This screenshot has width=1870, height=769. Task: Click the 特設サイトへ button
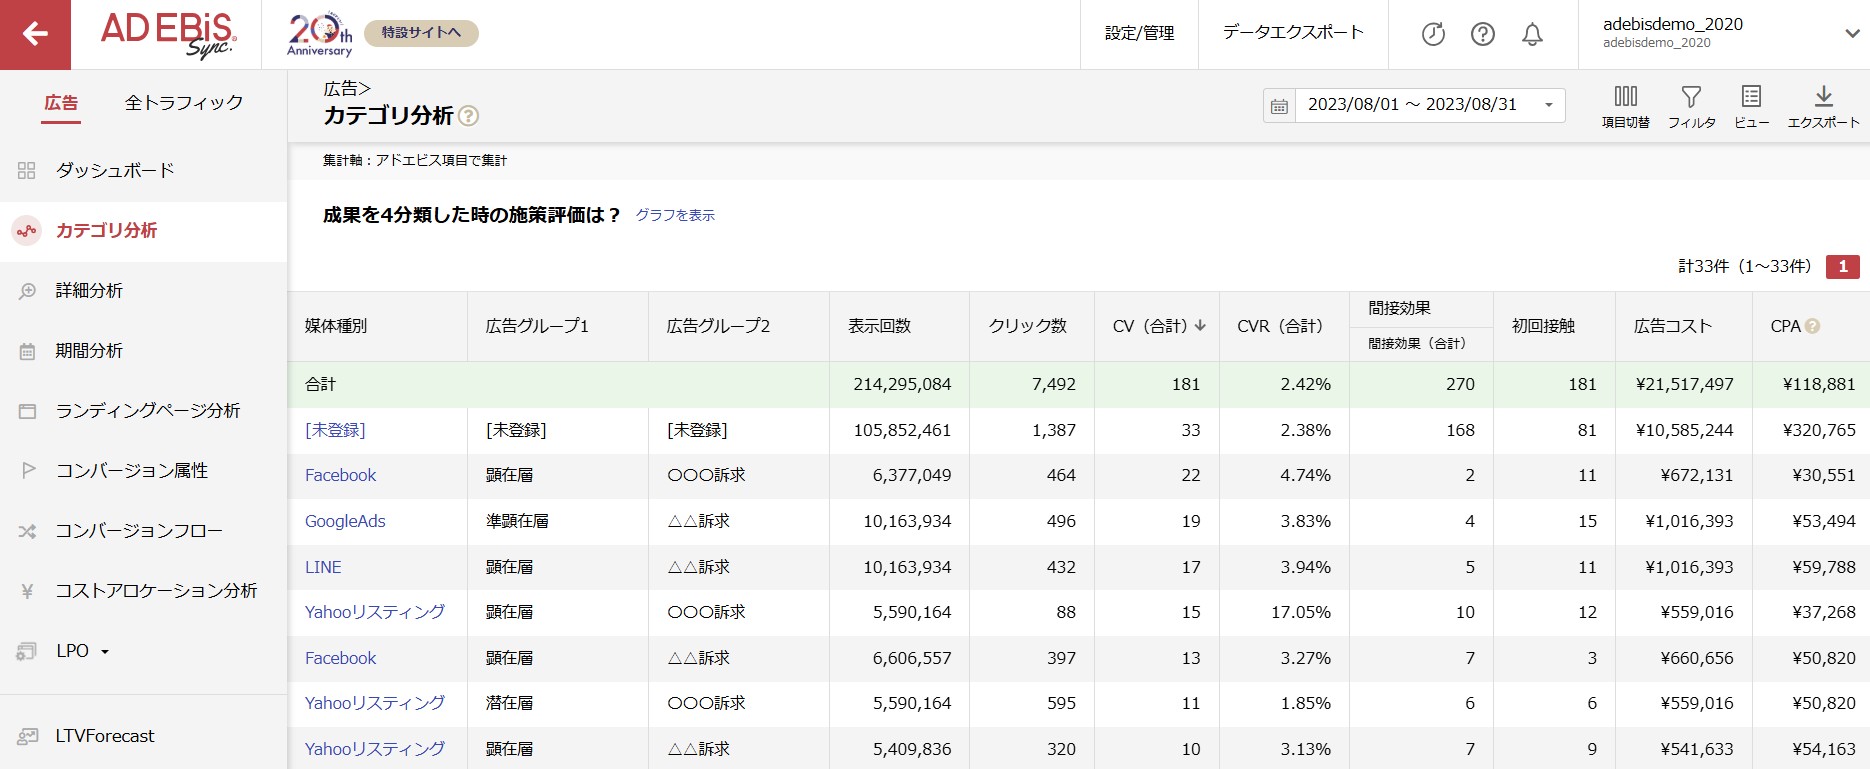(x=421, y=33)
